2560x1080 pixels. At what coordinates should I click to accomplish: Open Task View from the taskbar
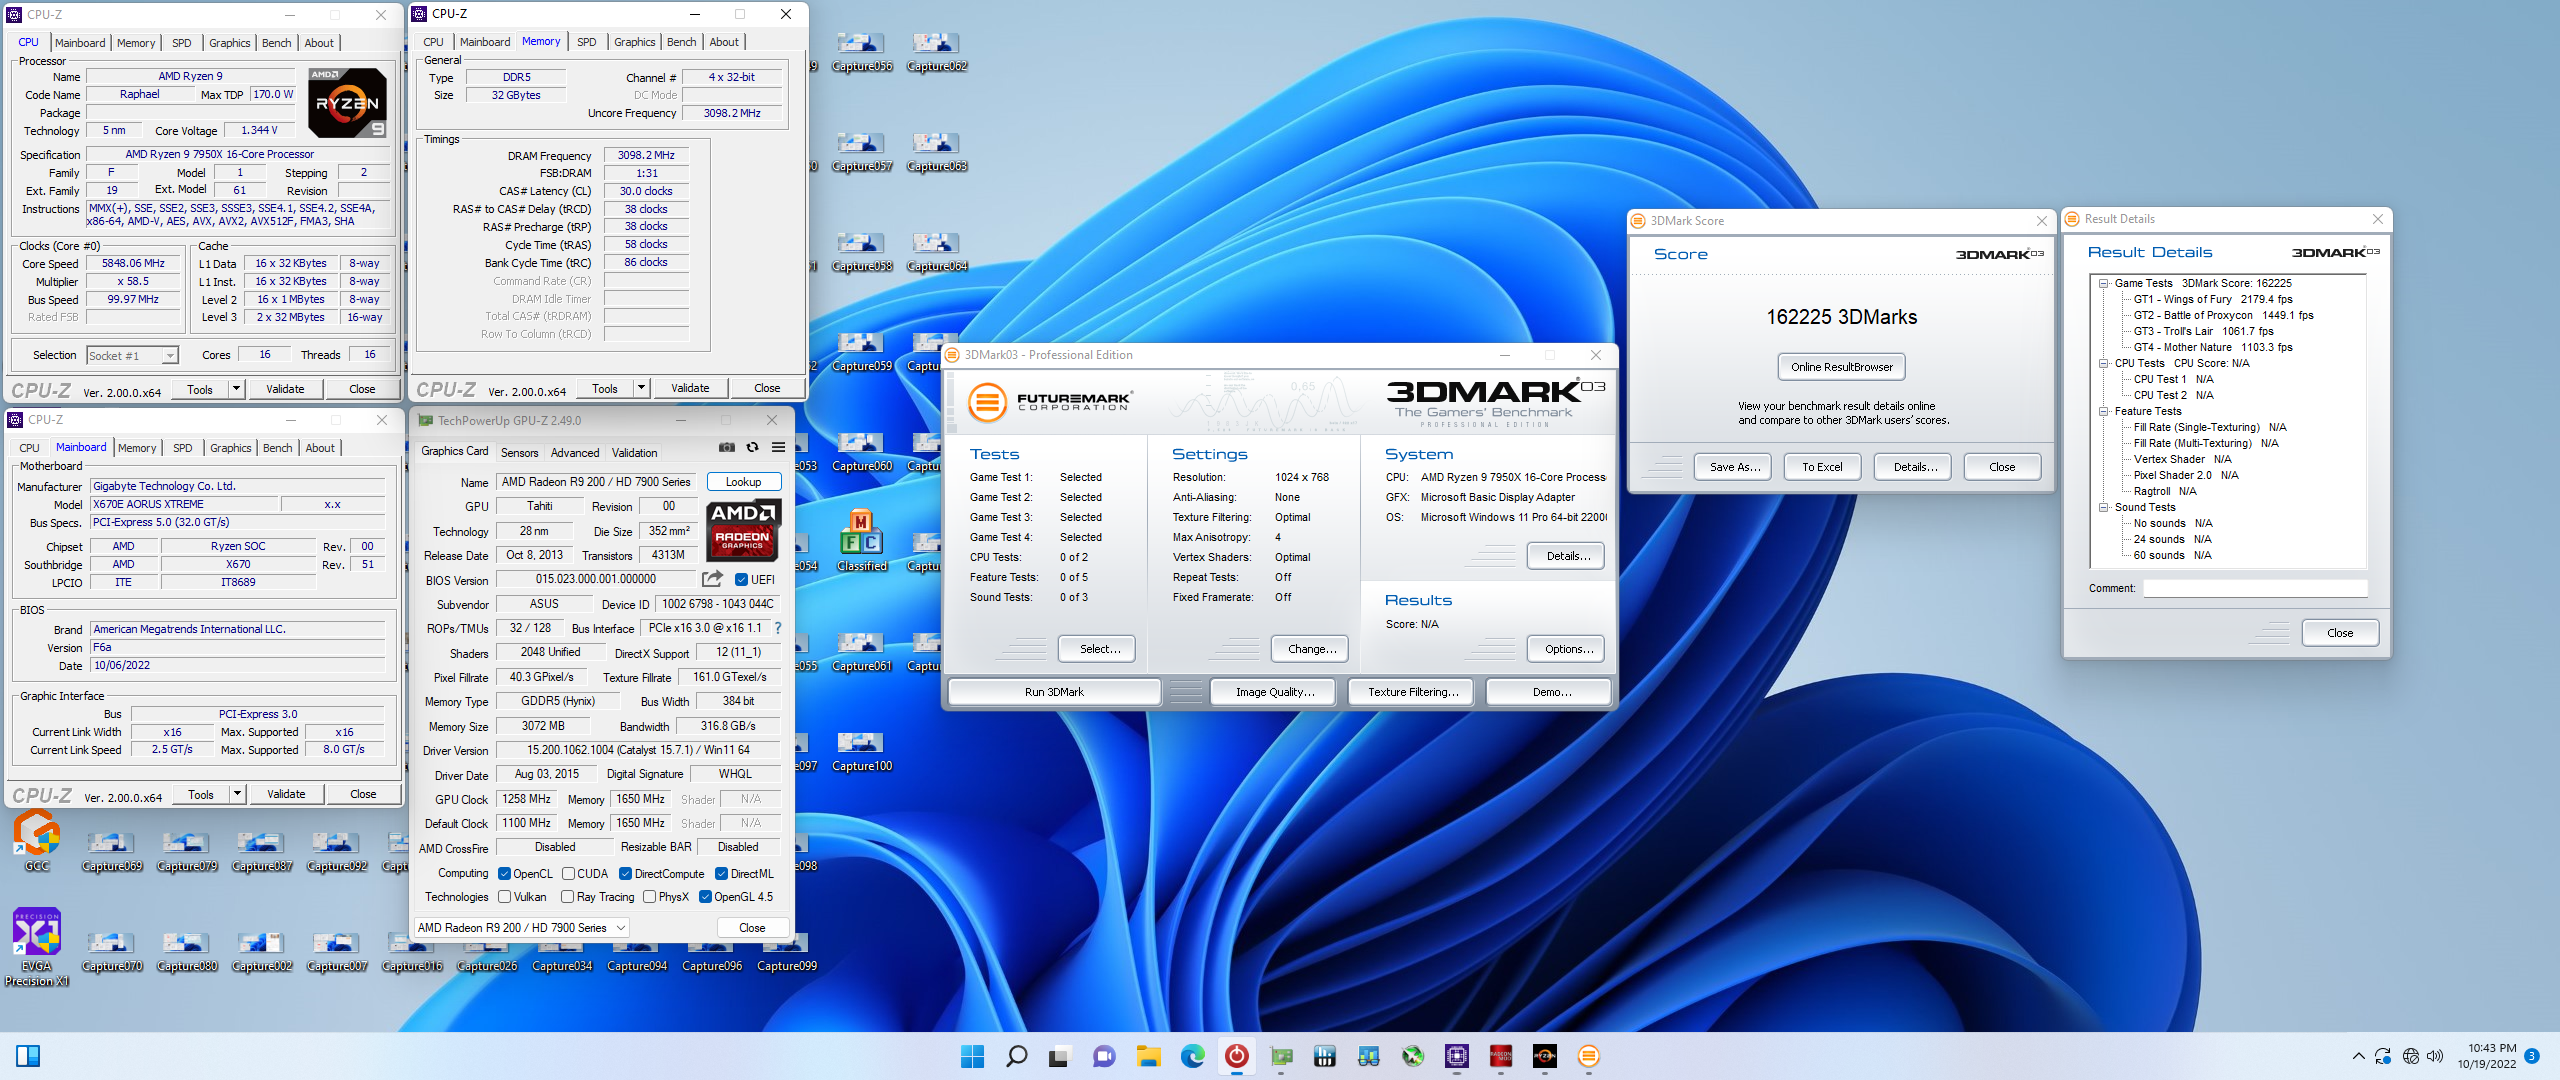pos(1059,1056)
